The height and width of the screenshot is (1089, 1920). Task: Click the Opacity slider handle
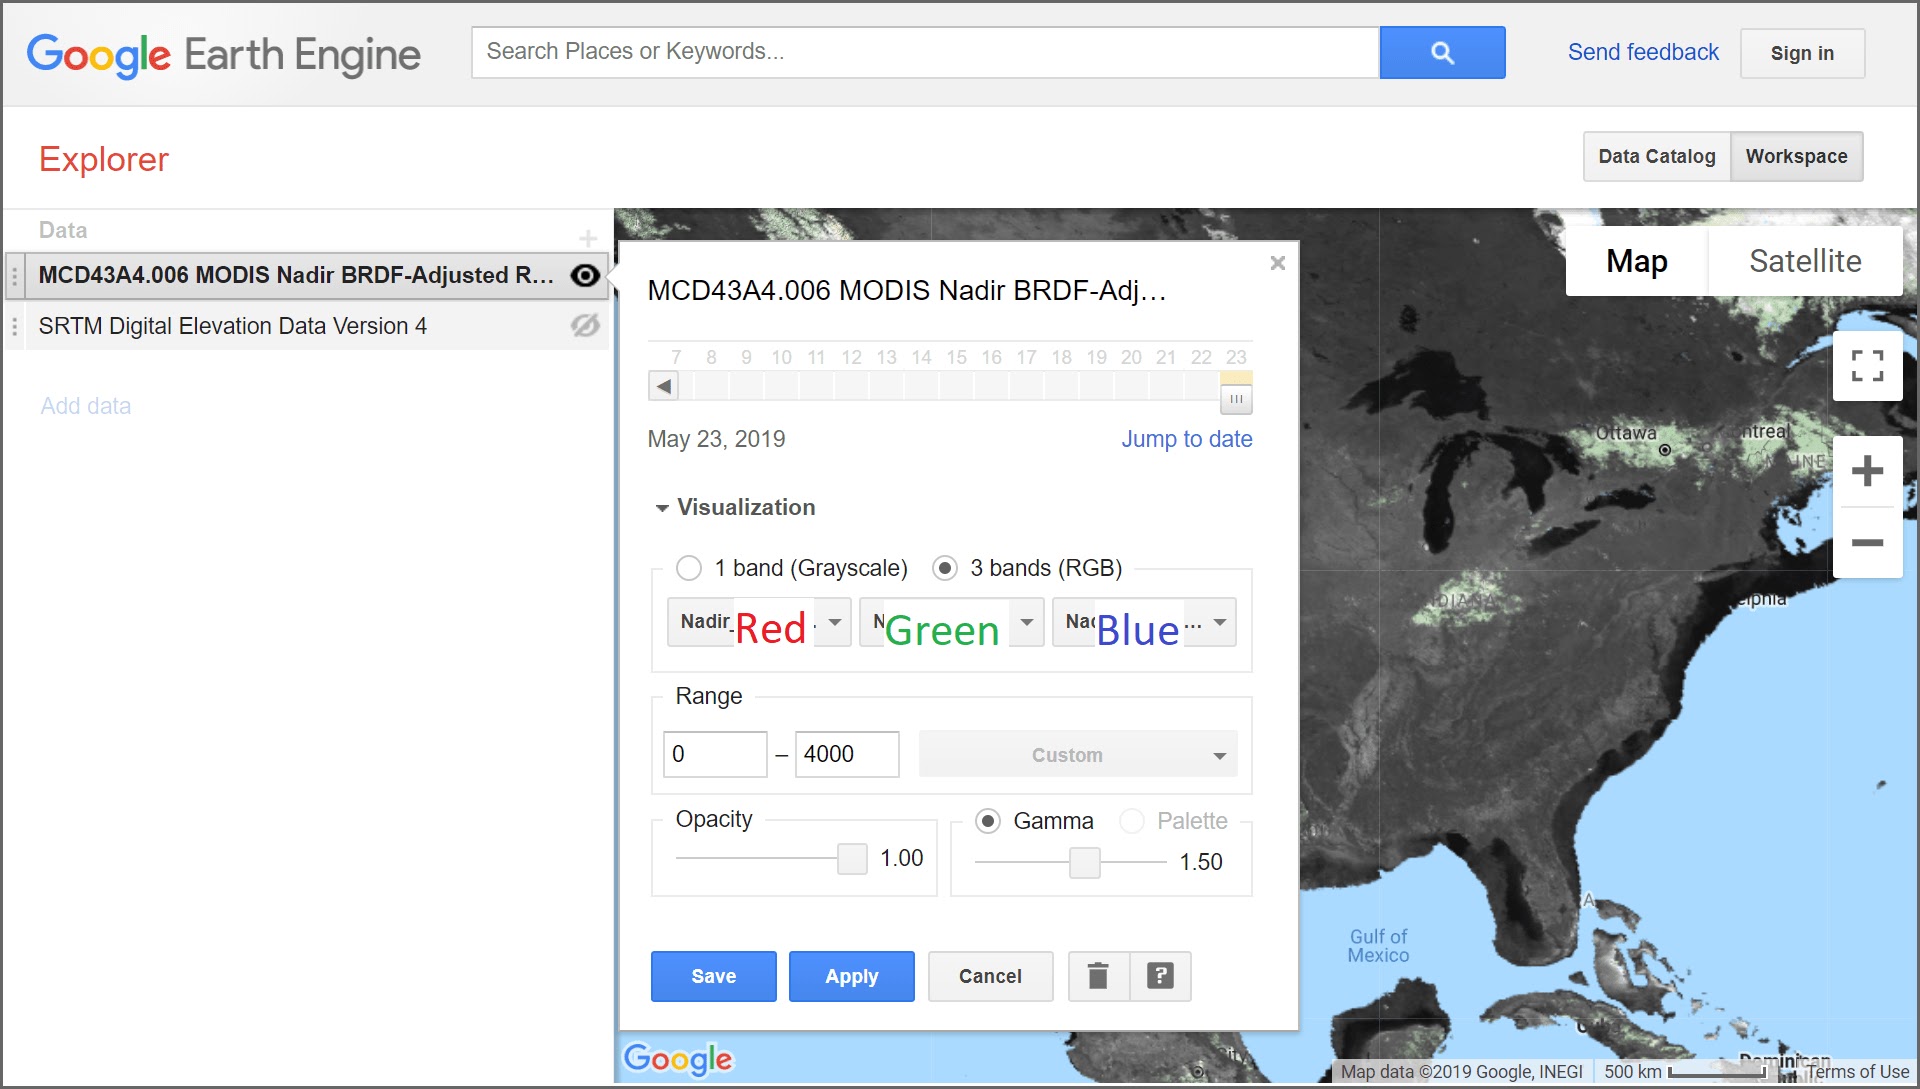[x=852, y=858]
